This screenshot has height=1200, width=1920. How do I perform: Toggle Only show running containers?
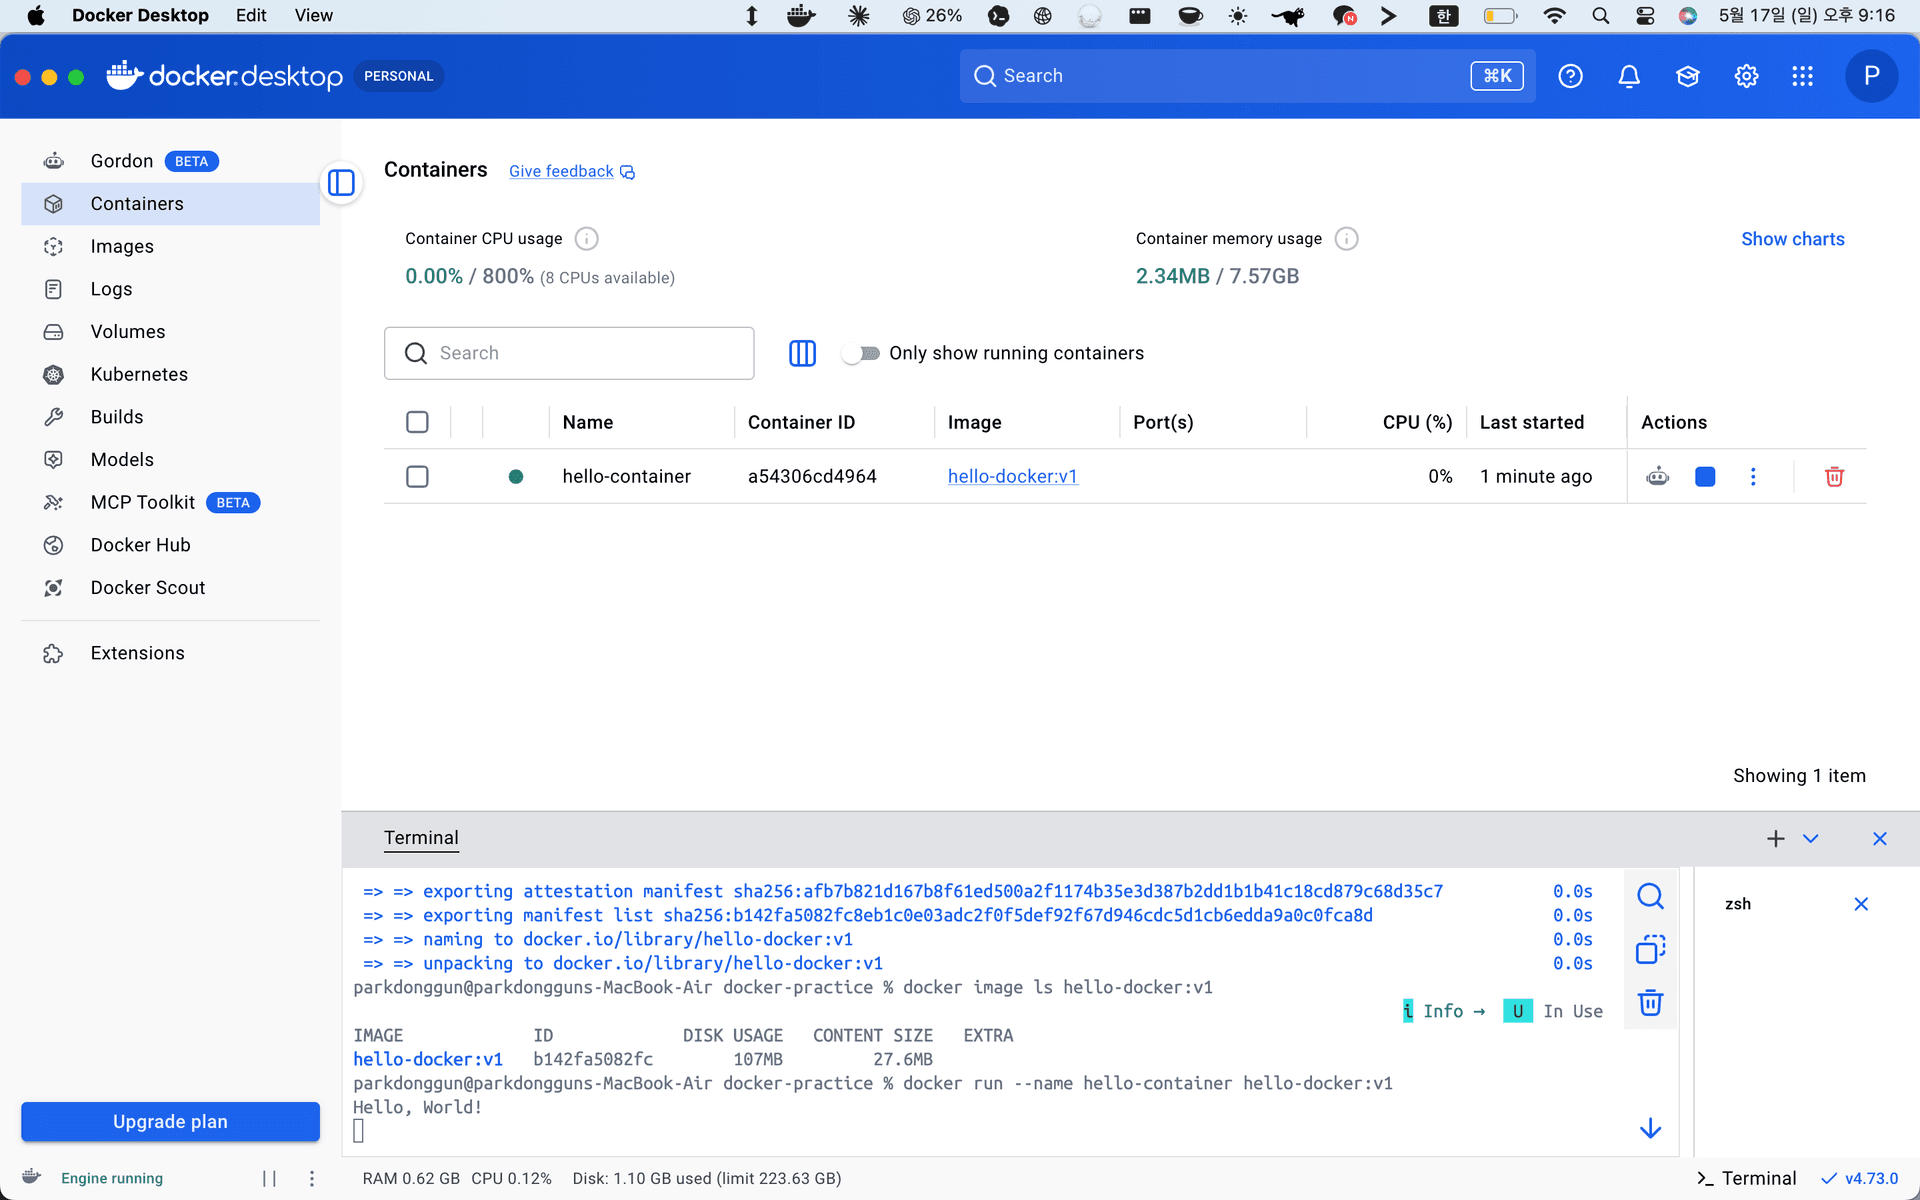coord(862,353)
